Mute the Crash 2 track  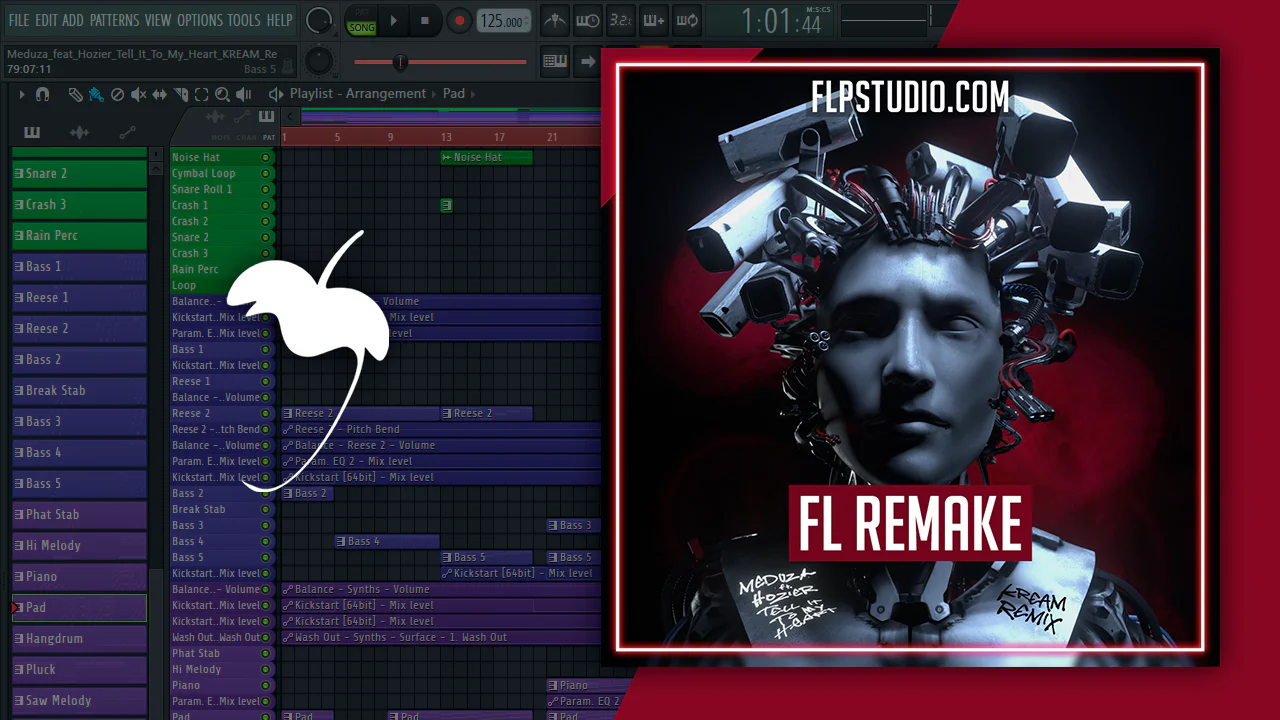coord(266,222)
